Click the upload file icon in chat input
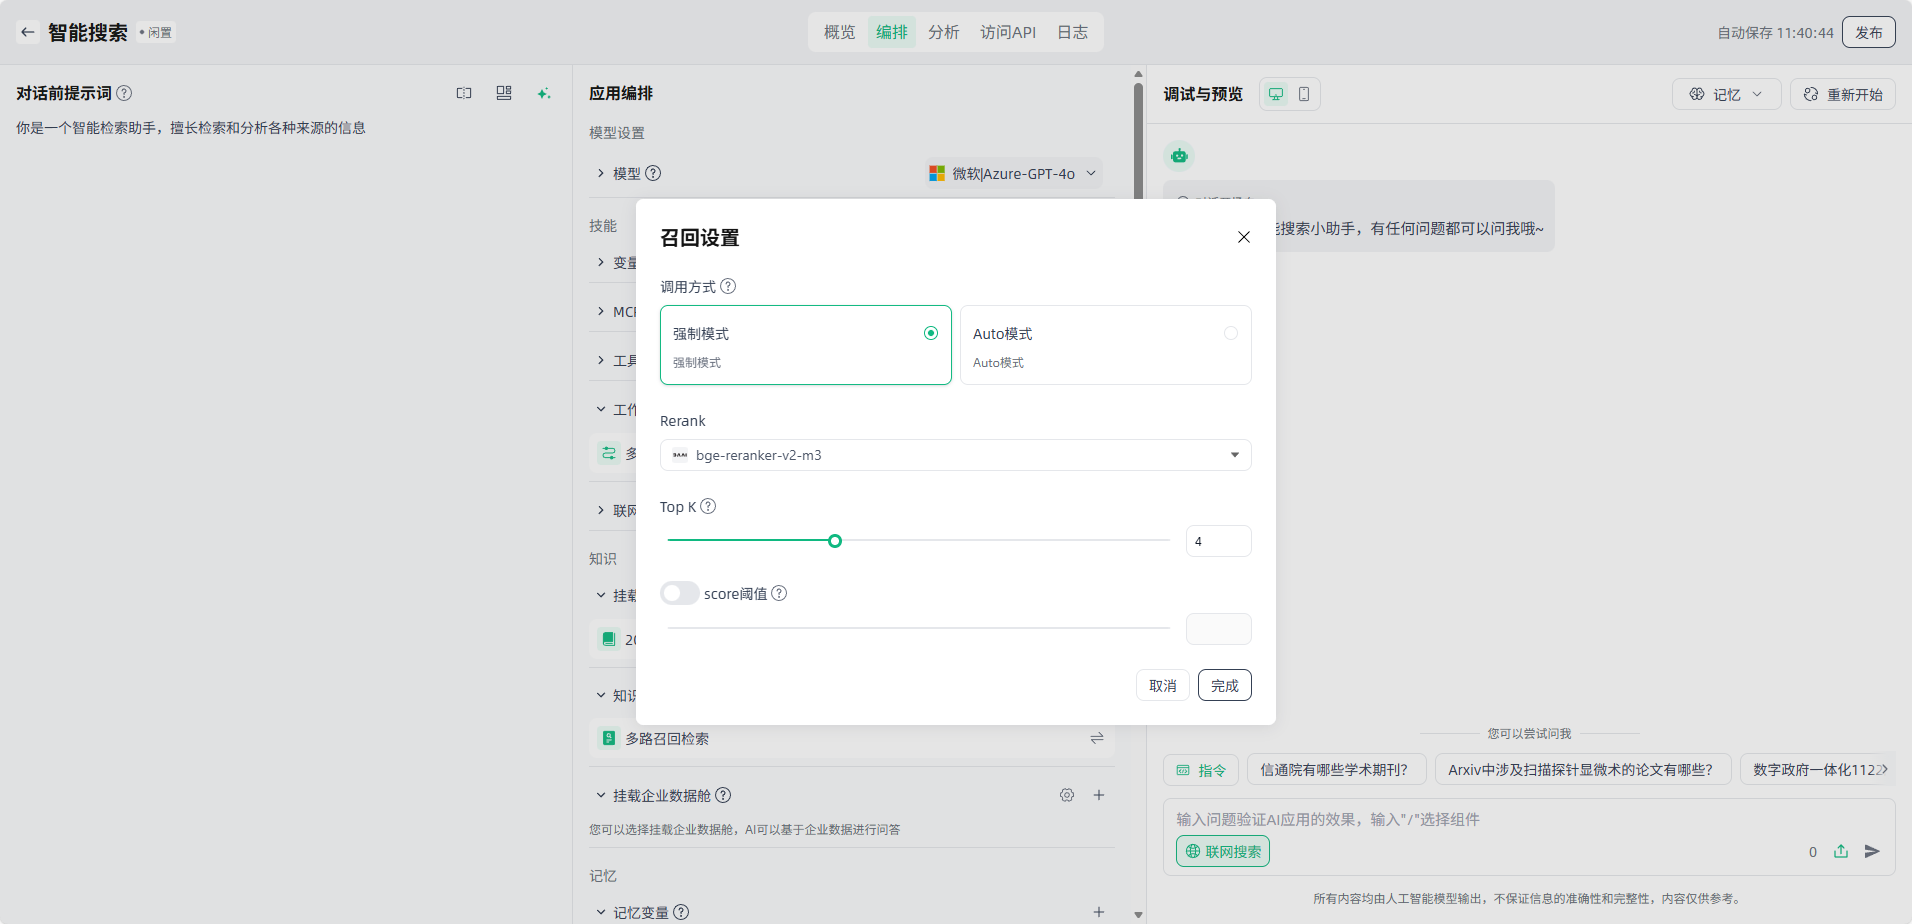Viewport: 1912px width, 924px height. (1841, 851)
